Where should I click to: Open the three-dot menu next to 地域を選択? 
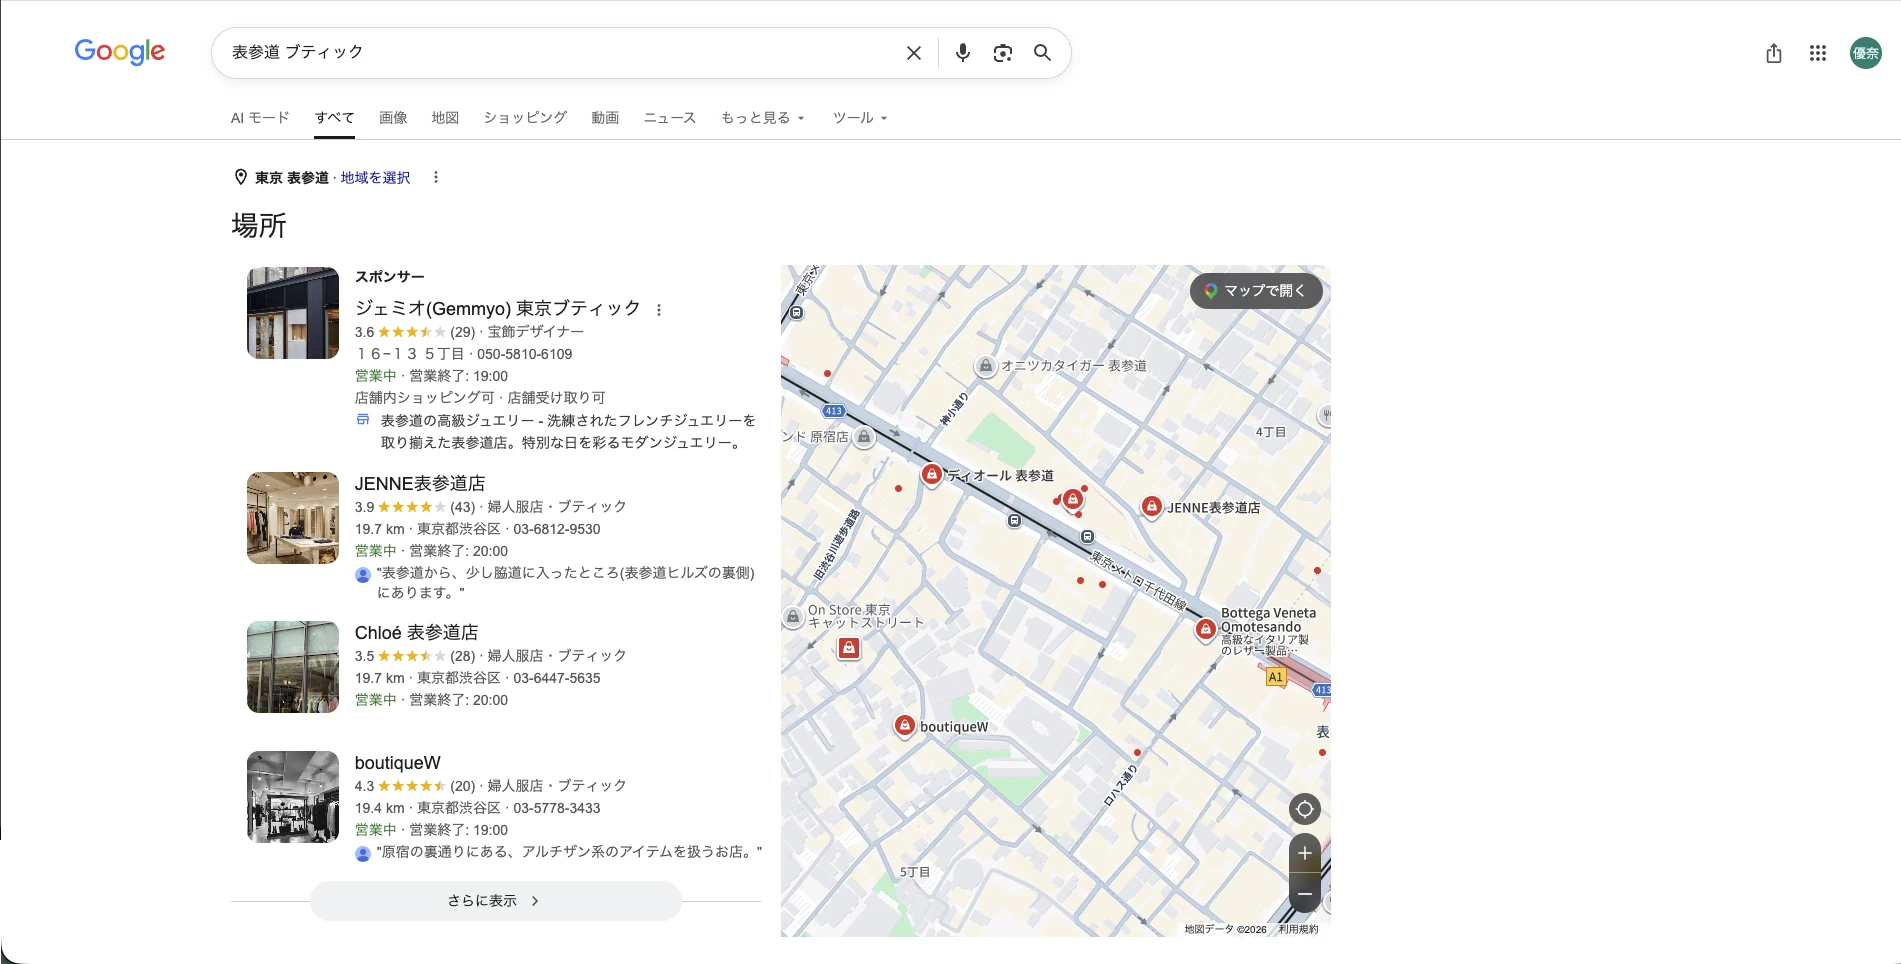(x=435, y=177)
